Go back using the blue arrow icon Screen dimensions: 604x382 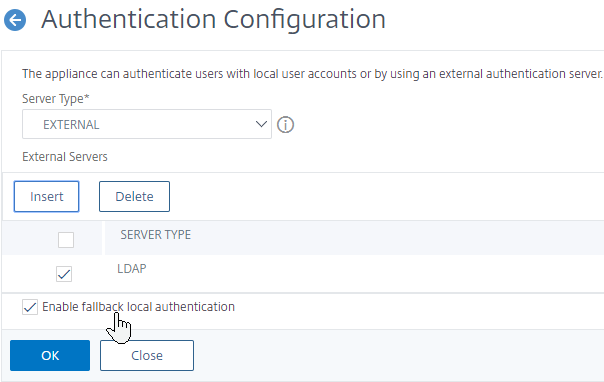15,20
